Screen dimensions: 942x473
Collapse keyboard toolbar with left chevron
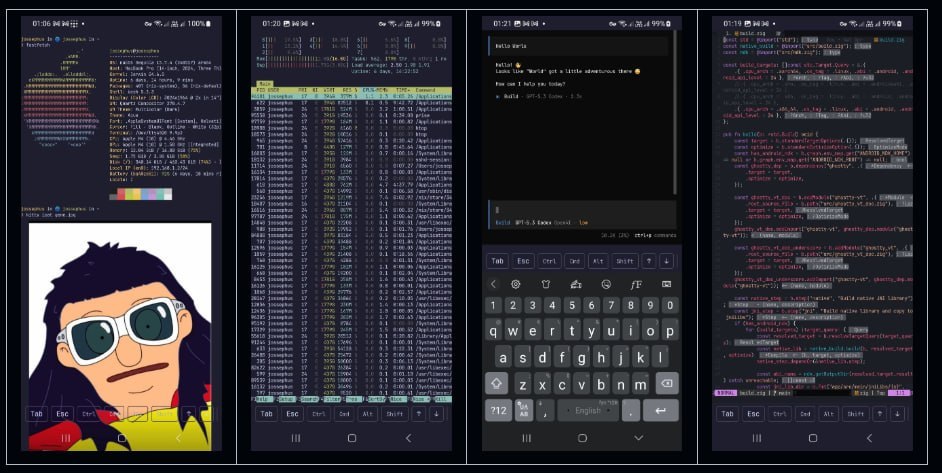point(493,284)
